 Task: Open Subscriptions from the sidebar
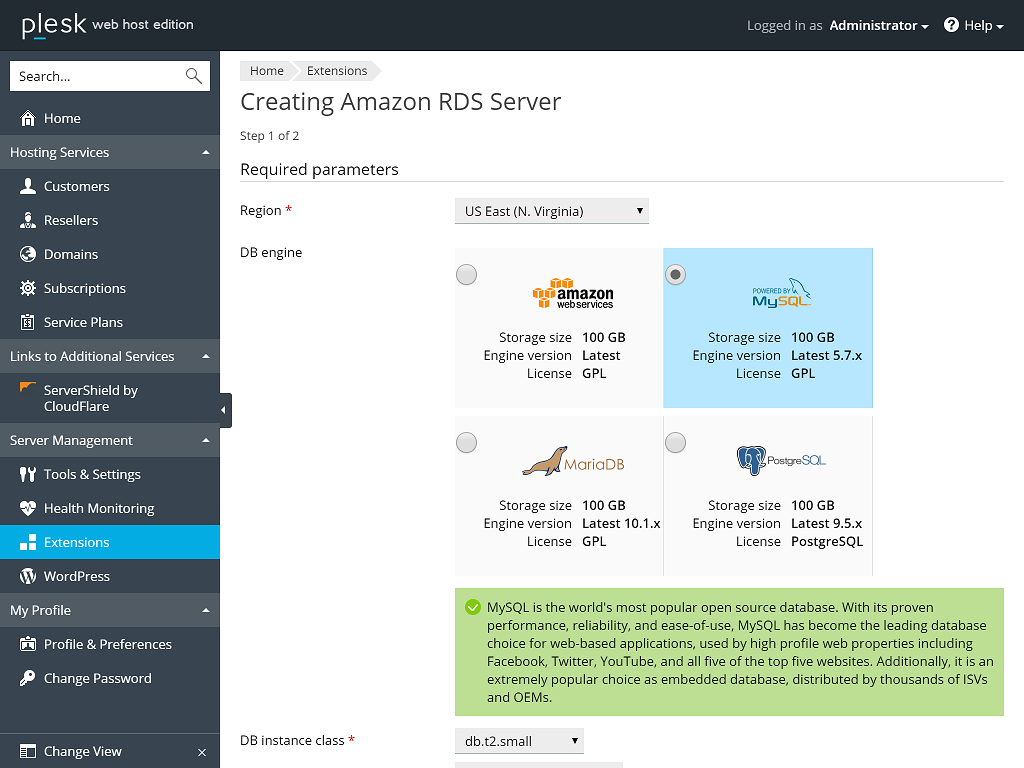(x=86, y=288)
